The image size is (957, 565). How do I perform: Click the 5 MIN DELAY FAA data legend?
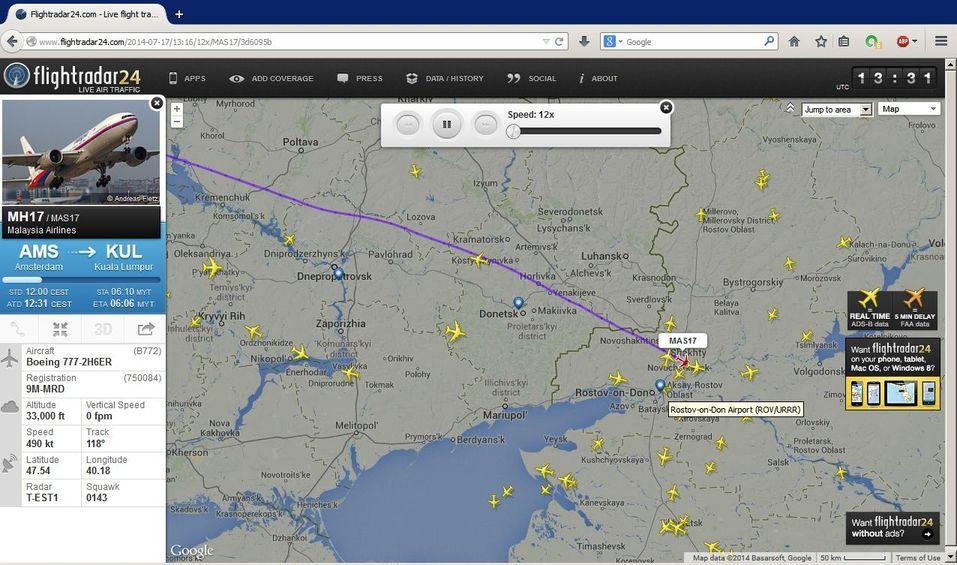pos(915,310)
